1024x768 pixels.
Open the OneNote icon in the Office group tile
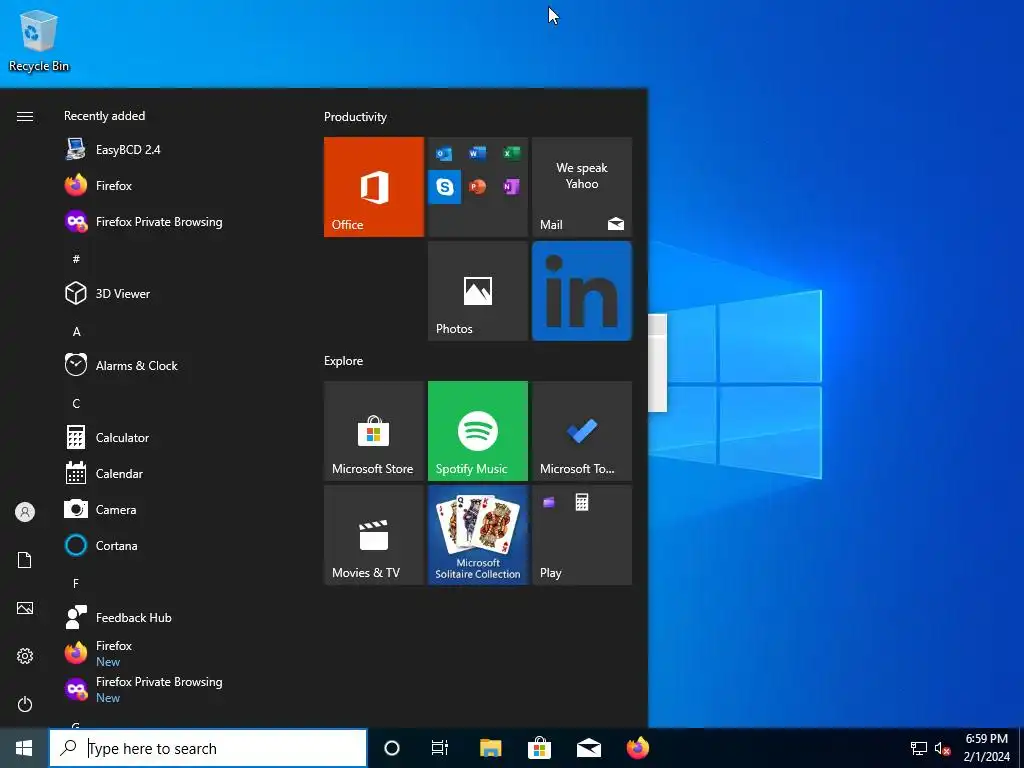(x=511, y=187)
